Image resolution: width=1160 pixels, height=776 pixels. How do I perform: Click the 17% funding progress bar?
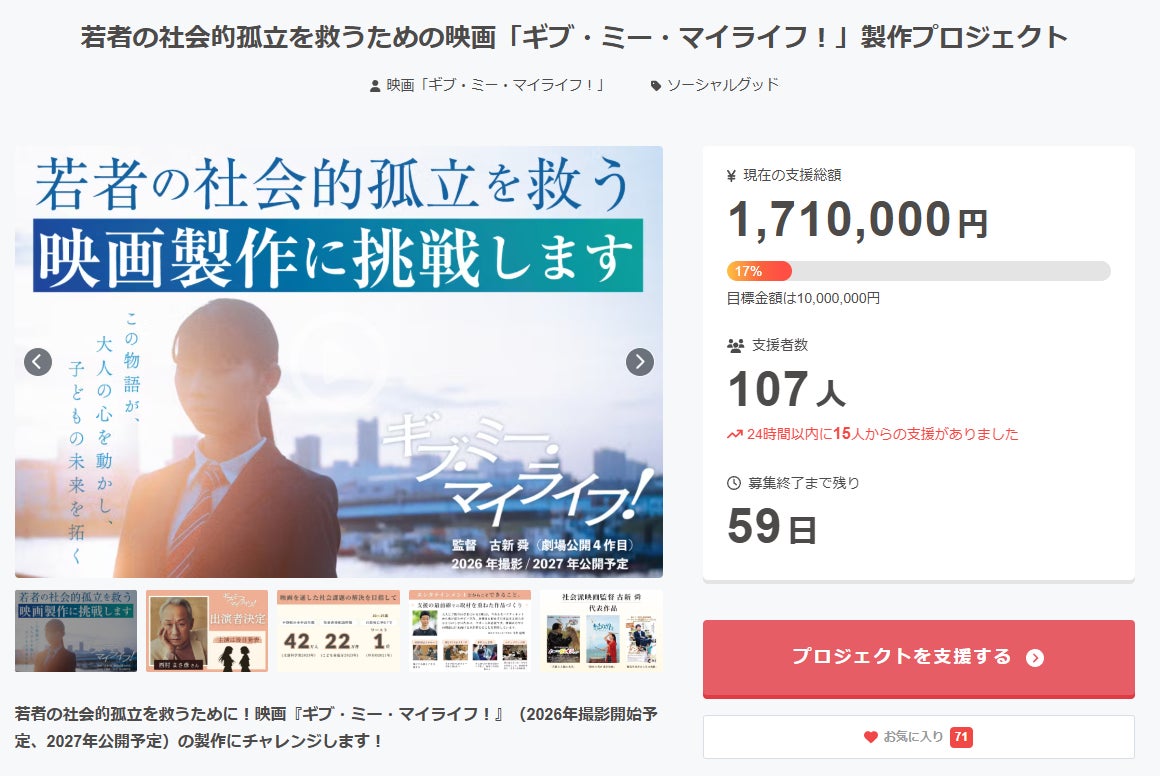[x=918, y=271]
